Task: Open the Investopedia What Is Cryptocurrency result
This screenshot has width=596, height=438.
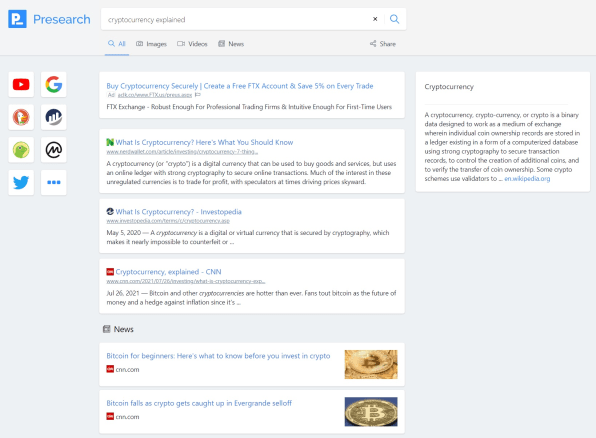Action: pyautogui.click(x=179, y=212)
